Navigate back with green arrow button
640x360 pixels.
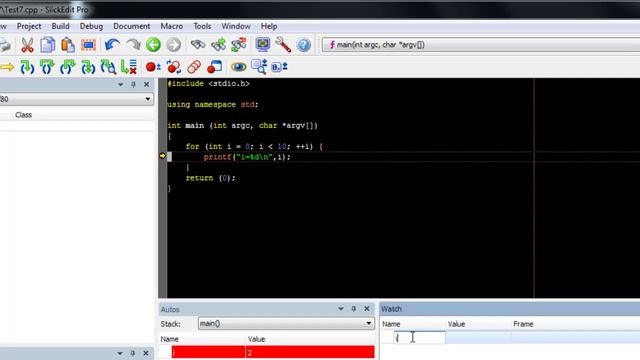coord(153,44)
